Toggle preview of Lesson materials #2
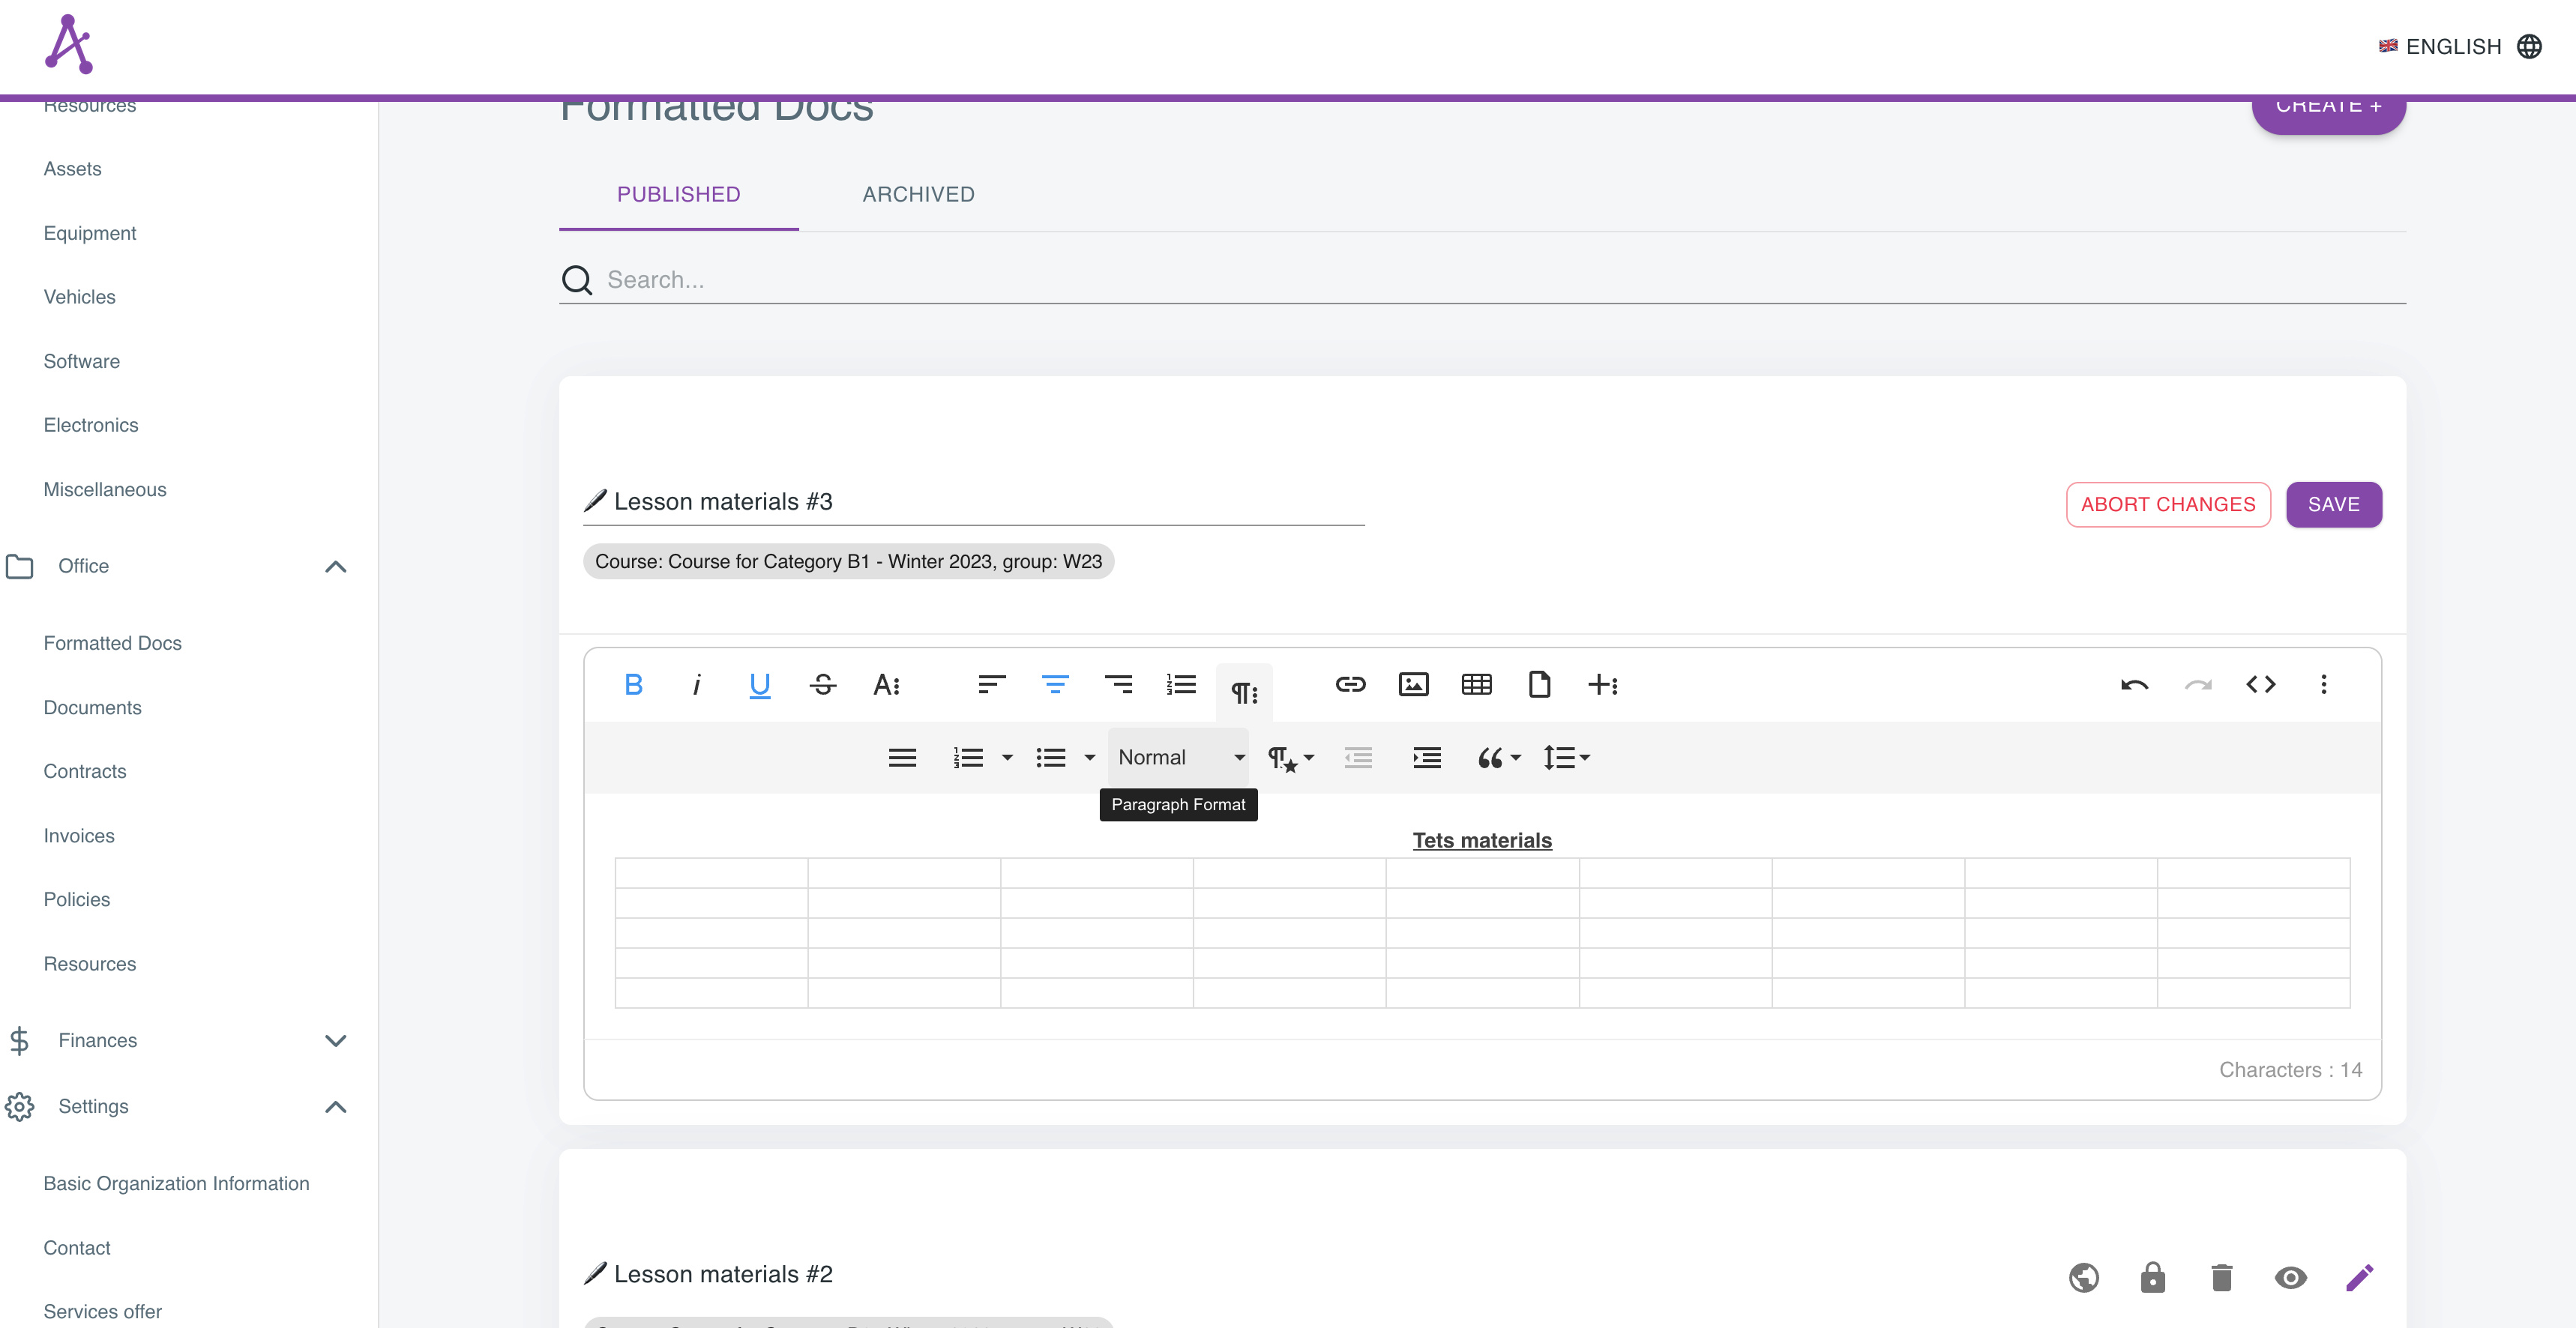This screenshot has height=1328, width=2576. 2292,1277
